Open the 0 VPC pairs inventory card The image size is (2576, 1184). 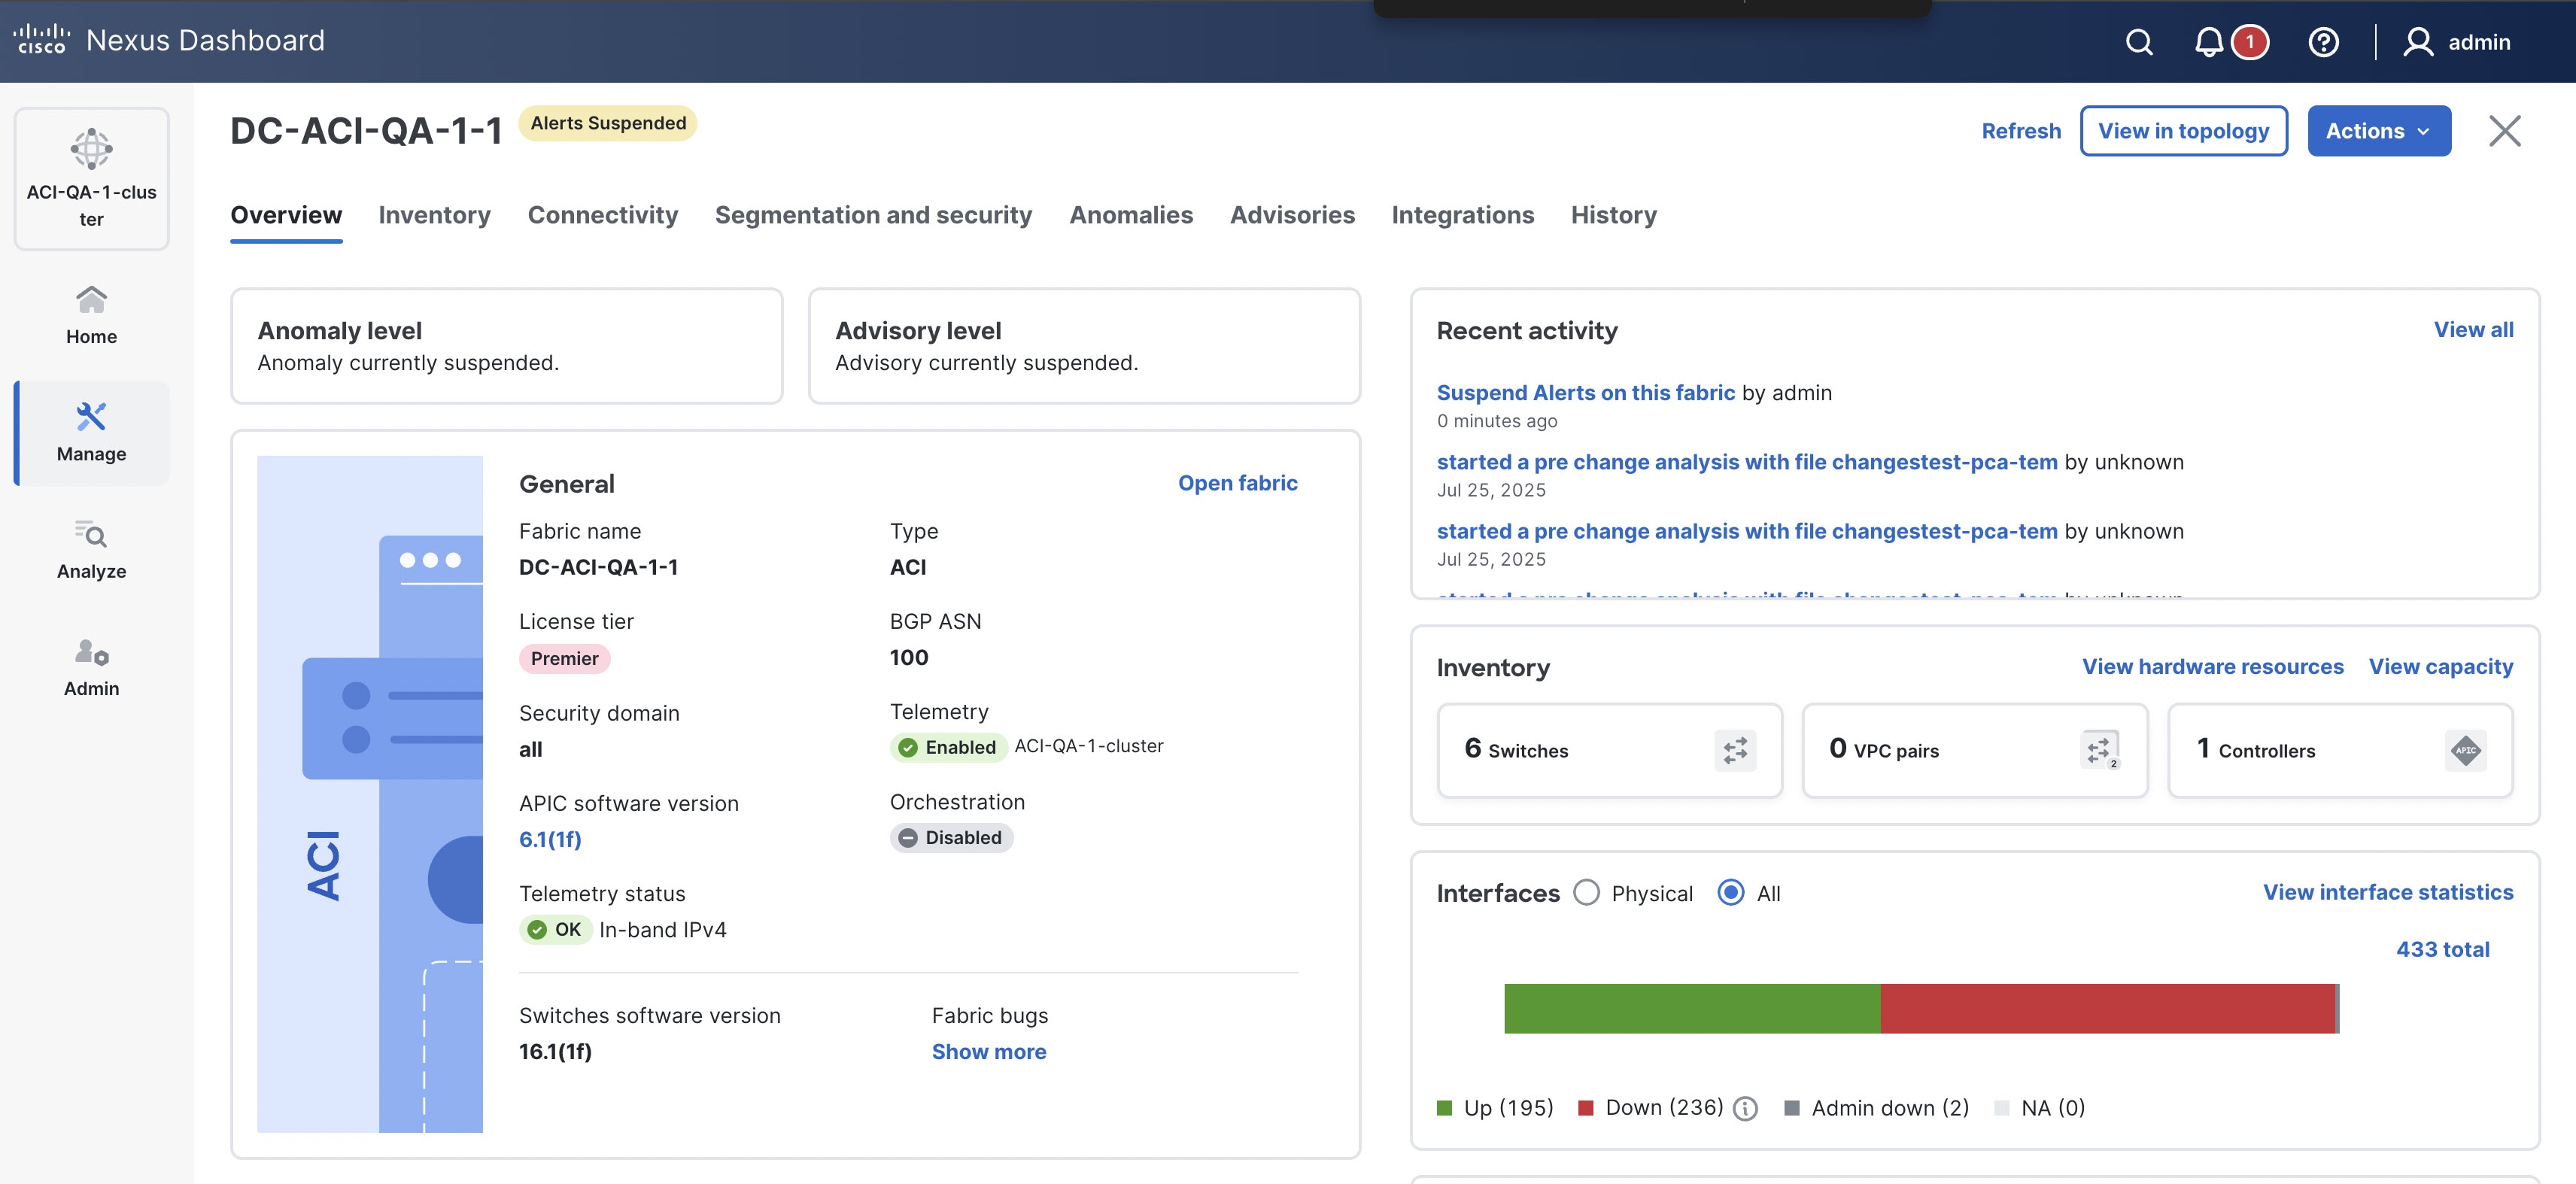click(1974, 750)
